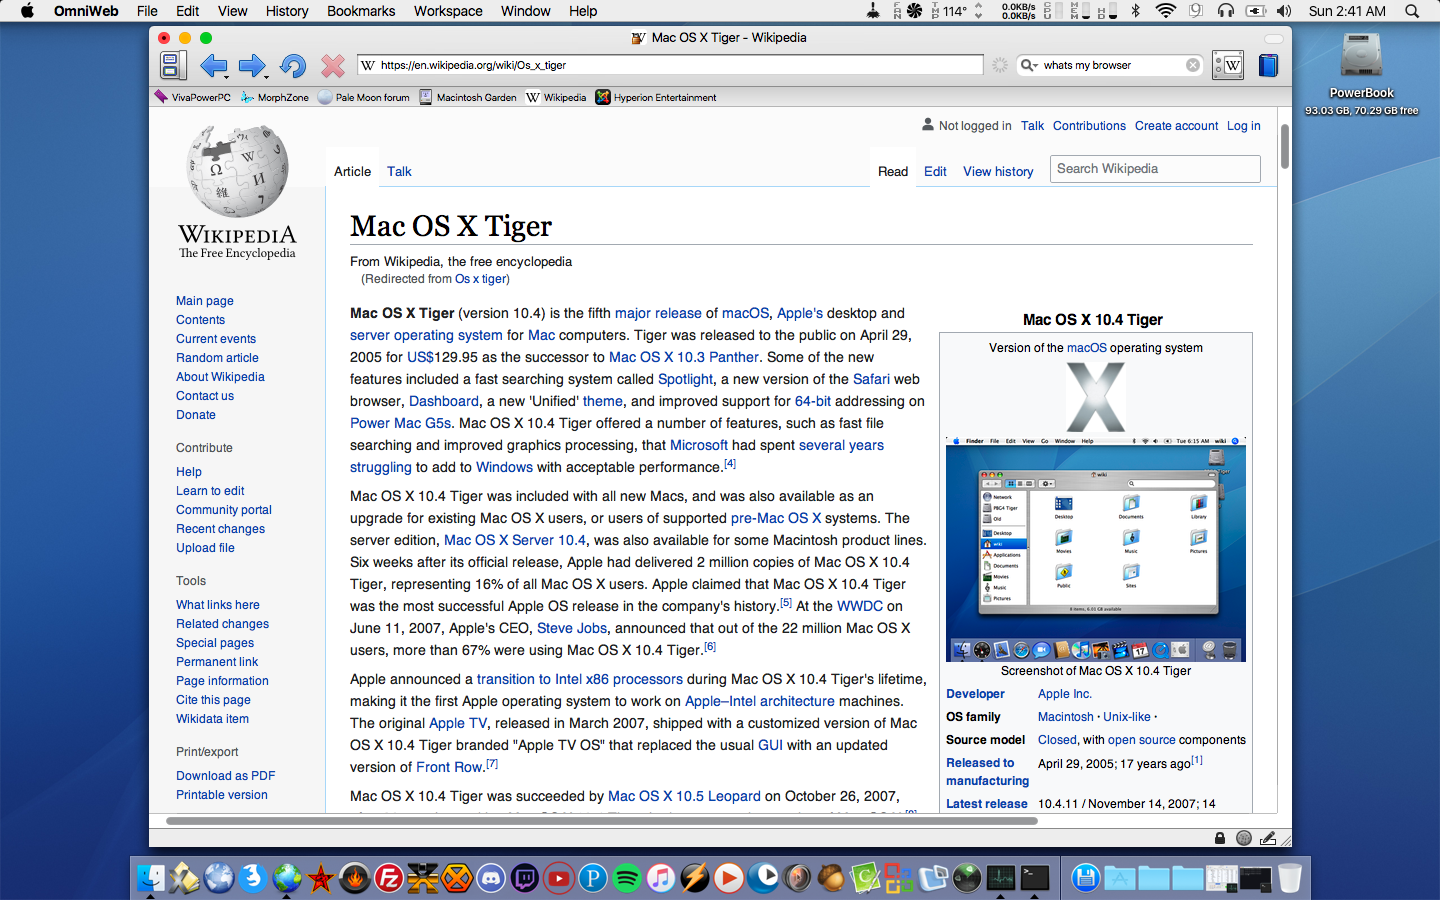Open Terminal from the Dock
Image resolution: width=1440 pixels, height=900 pixels.
point(1035,878)
